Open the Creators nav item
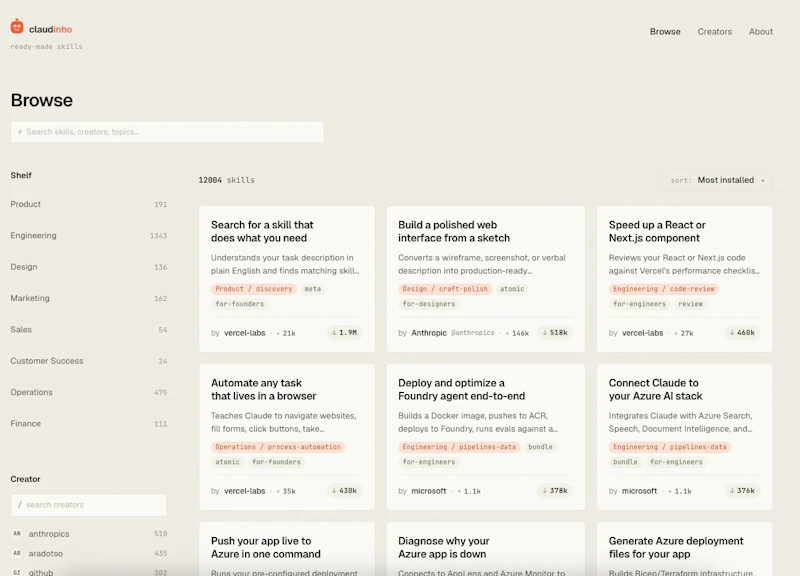 coord(714,32)
